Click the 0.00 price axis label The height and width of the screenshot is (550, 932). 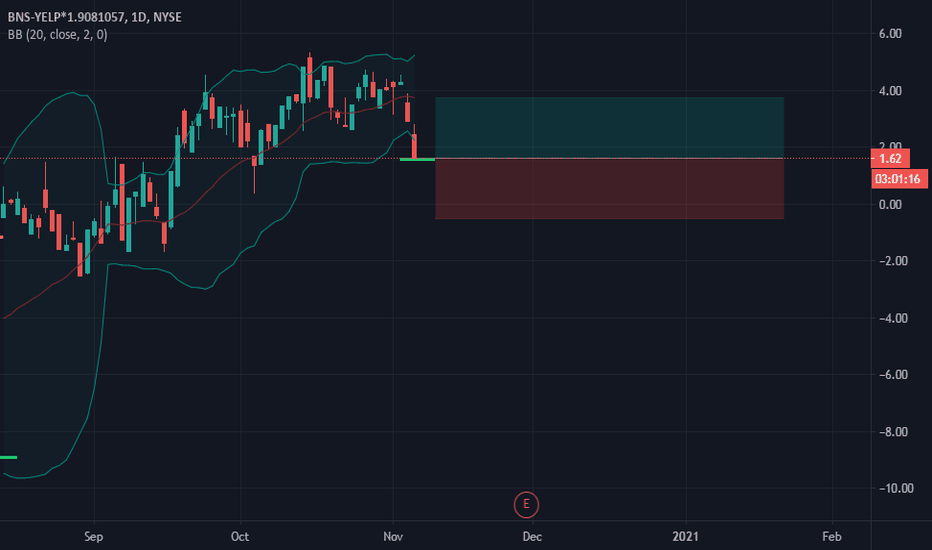click(x=890, y=205)
